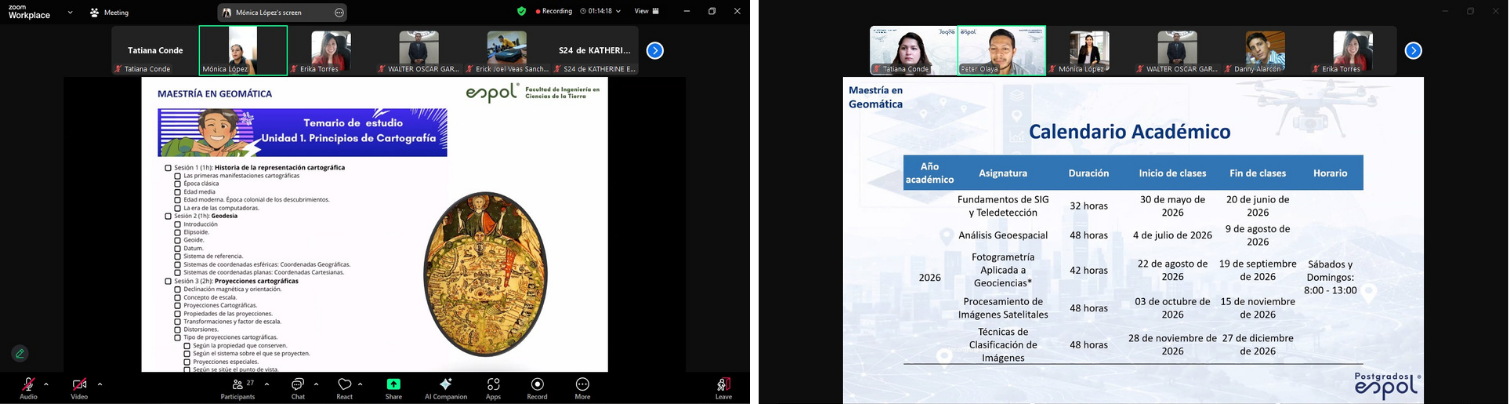Open options ellipsis on Mónica López's screen pill
Viewport: 1509px width, 404px height.
click(x=339, y=12)
